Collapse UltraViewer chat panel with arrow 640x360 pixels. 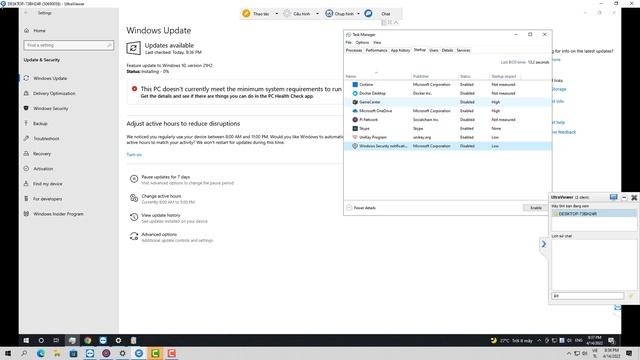(543, 244)
